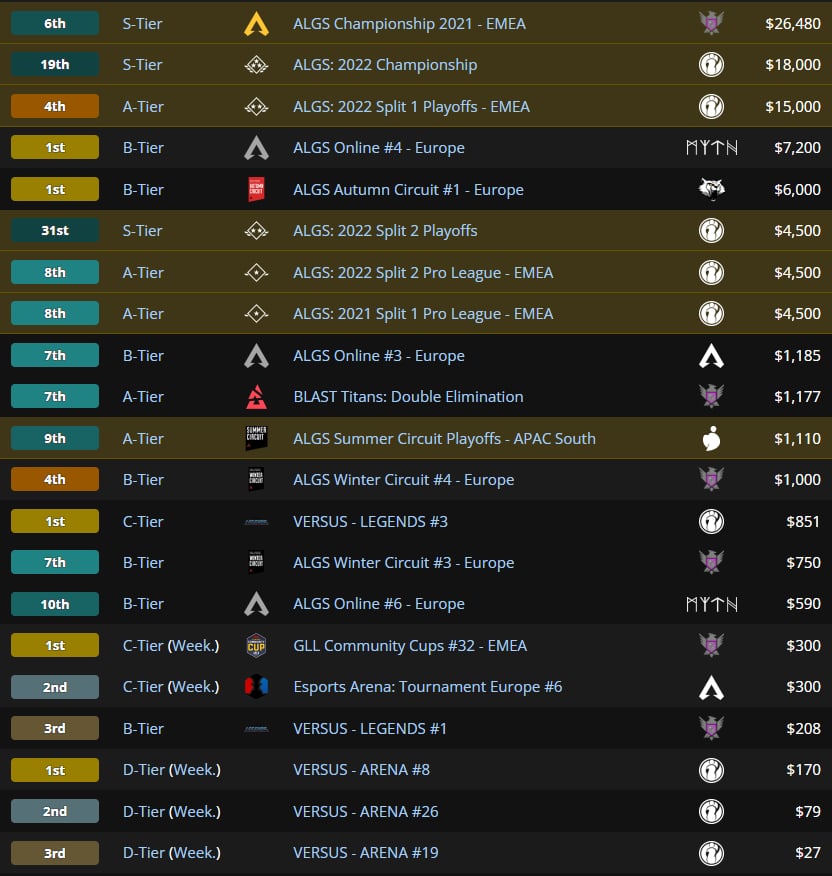Click the BLAST Titans red logo icon
Image resolution: width=832 pixels, height=876 pixels.
click(x=256, y=397)
